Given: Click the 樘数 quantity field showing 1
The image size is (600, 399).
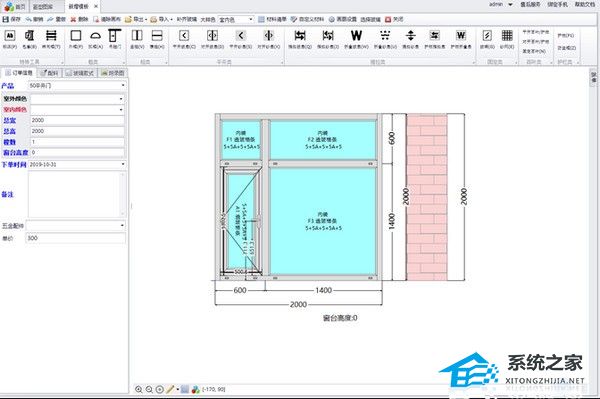Looking at the screenshot, I should pyautogui.click(x=77, y=142).
